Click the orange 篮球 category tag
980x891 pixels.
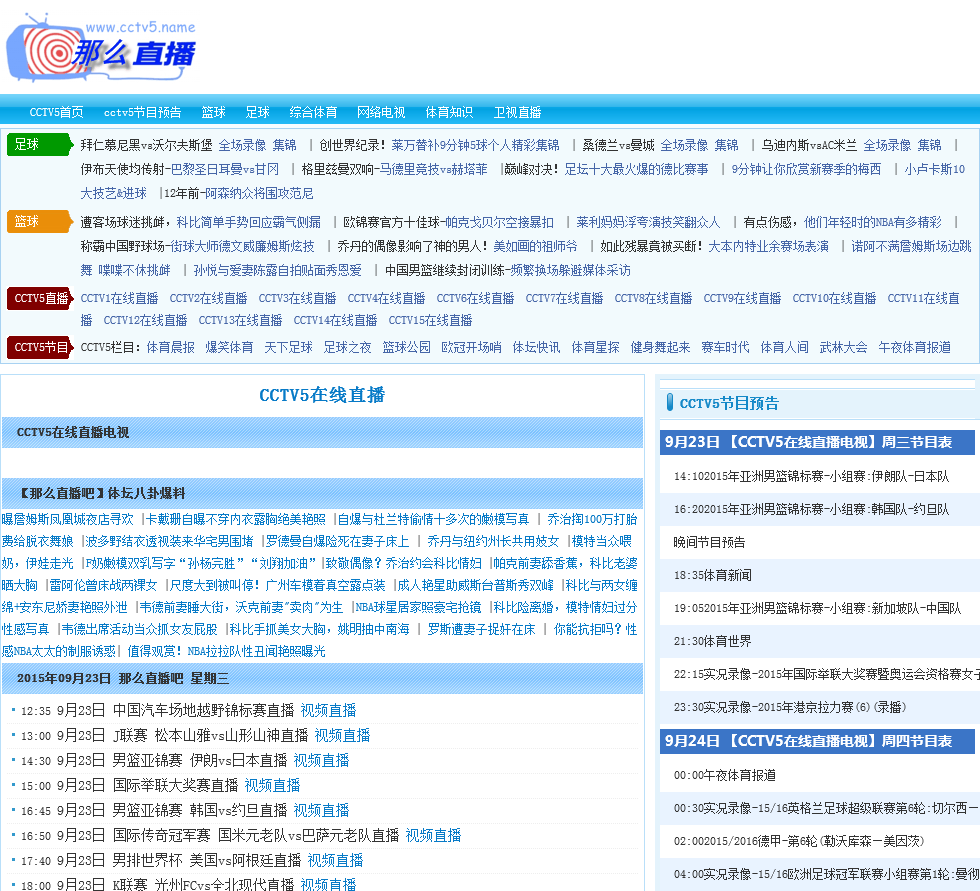point(39,222)
